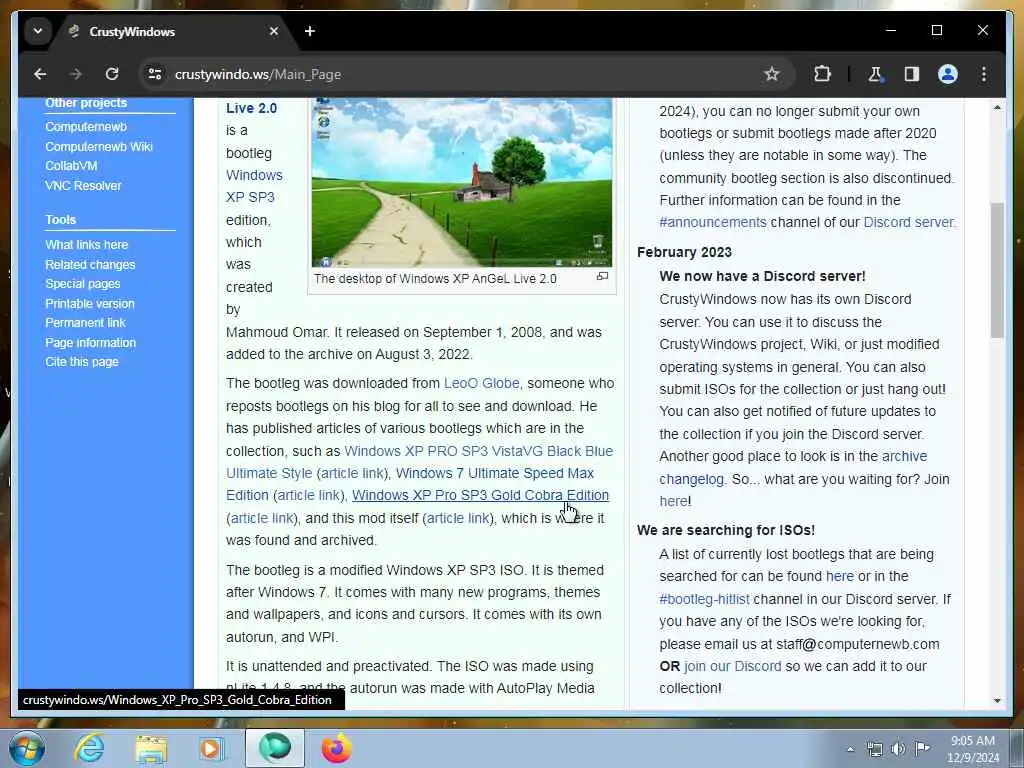Select the CrustyWindows tab

(x=174, y=31)
